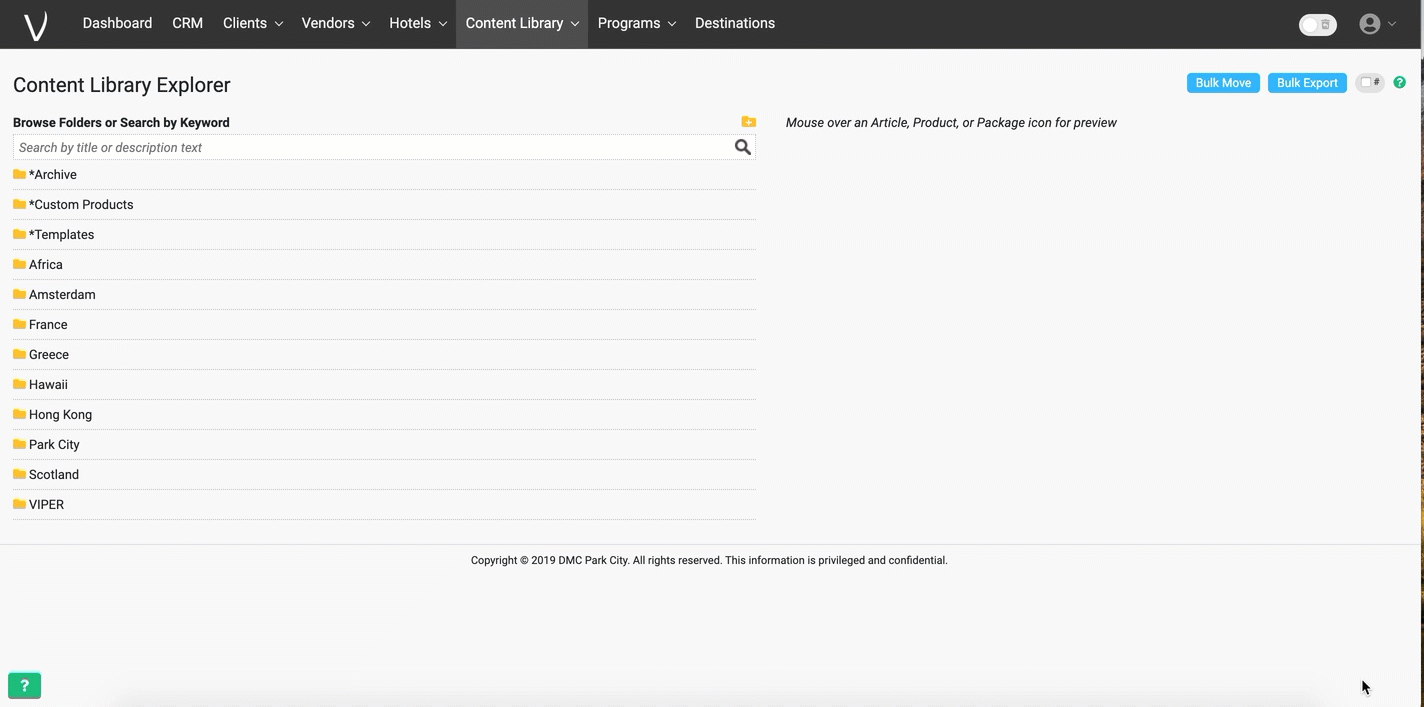Expand the Vendors dropdown menu
The width and height of the screenshot is (1424, 707).
(336, 23)
